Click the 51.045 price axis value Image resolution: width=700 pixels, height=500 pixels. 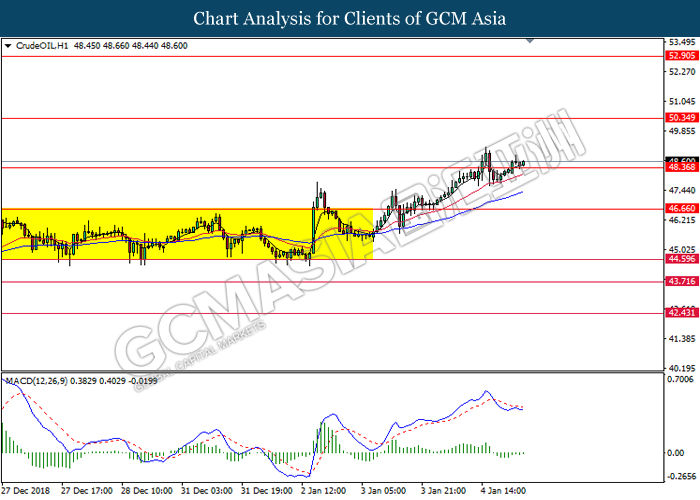tap(682, 102)
